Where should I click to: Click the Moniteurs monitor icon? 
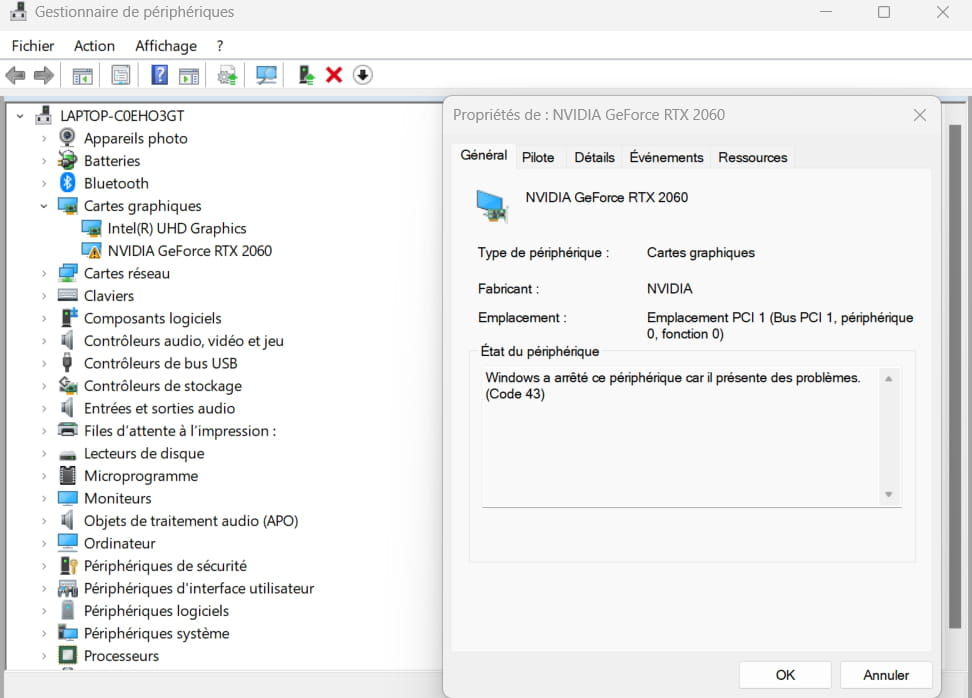point(68,498)
